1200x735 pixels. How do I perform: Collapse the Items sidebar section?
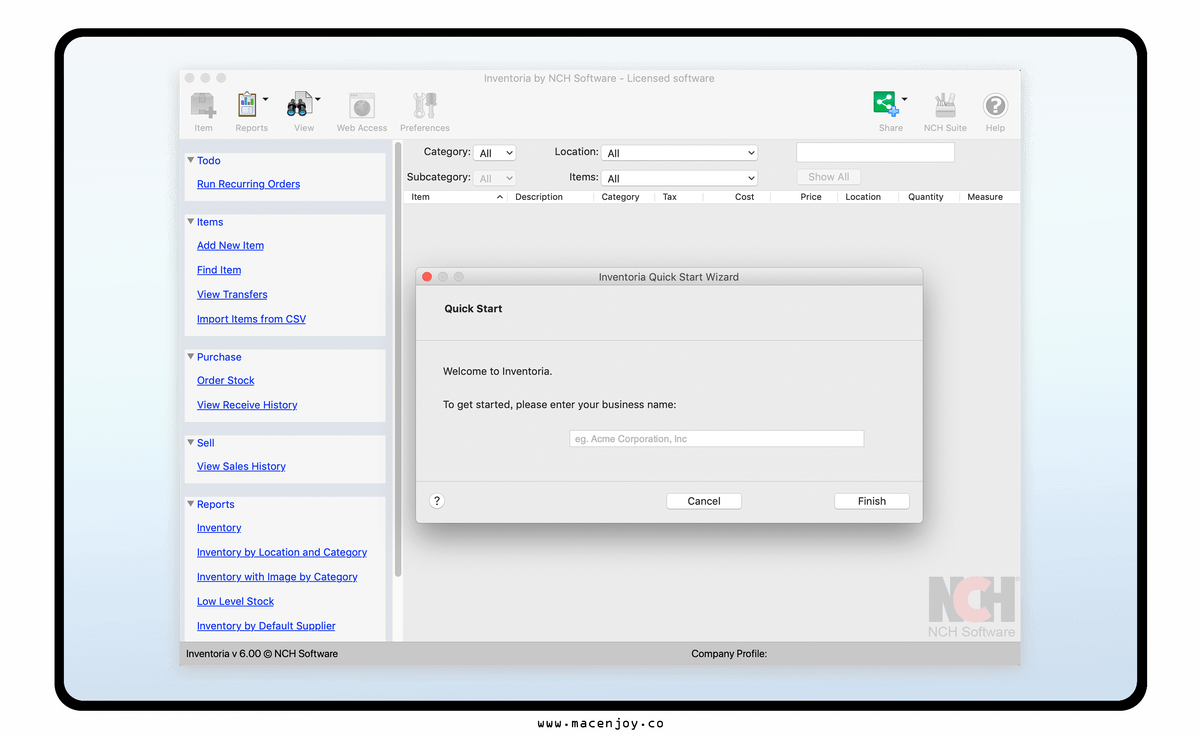pos(191,222)
